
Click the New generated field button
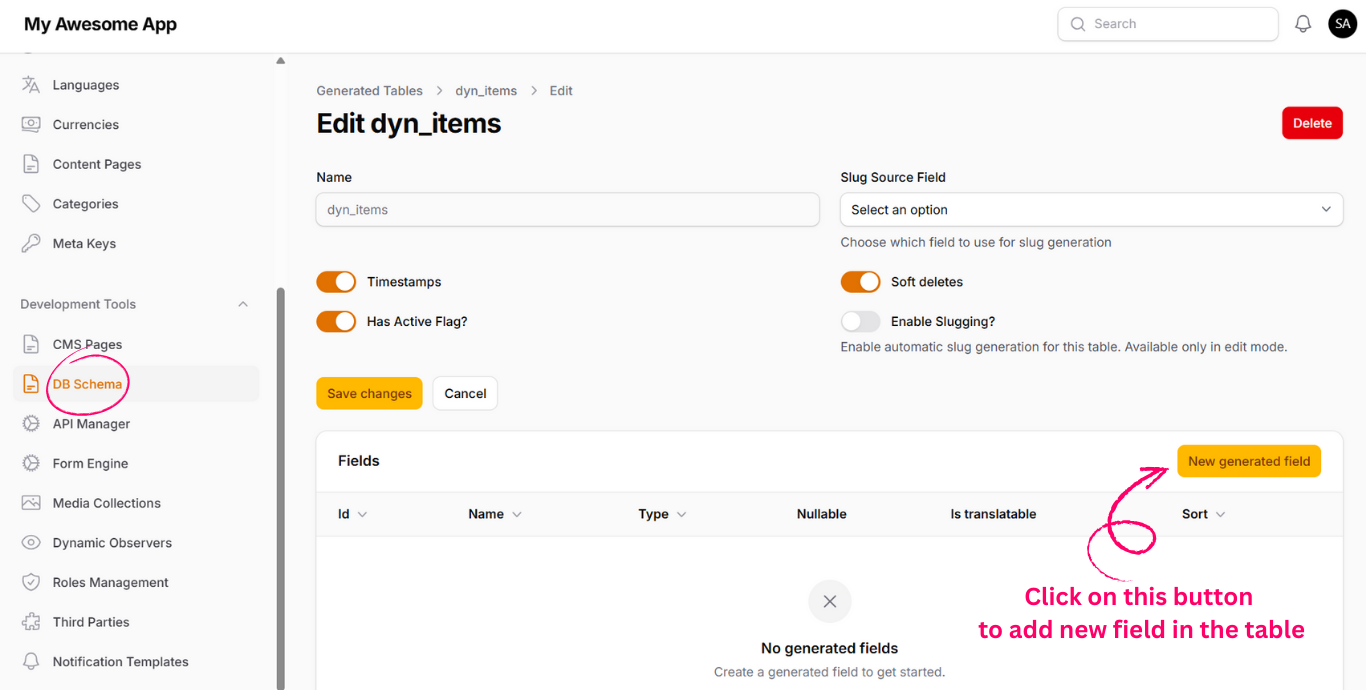[x=1249, y=461]
